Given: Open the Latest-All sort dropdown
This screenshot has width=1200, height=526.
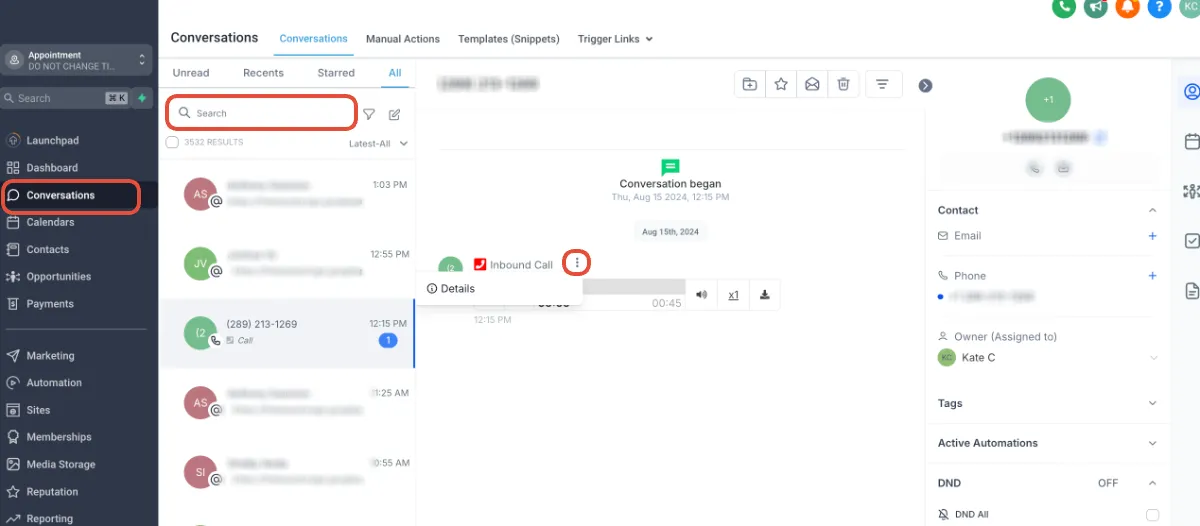Looking at the screenshot, I should 378,144.
